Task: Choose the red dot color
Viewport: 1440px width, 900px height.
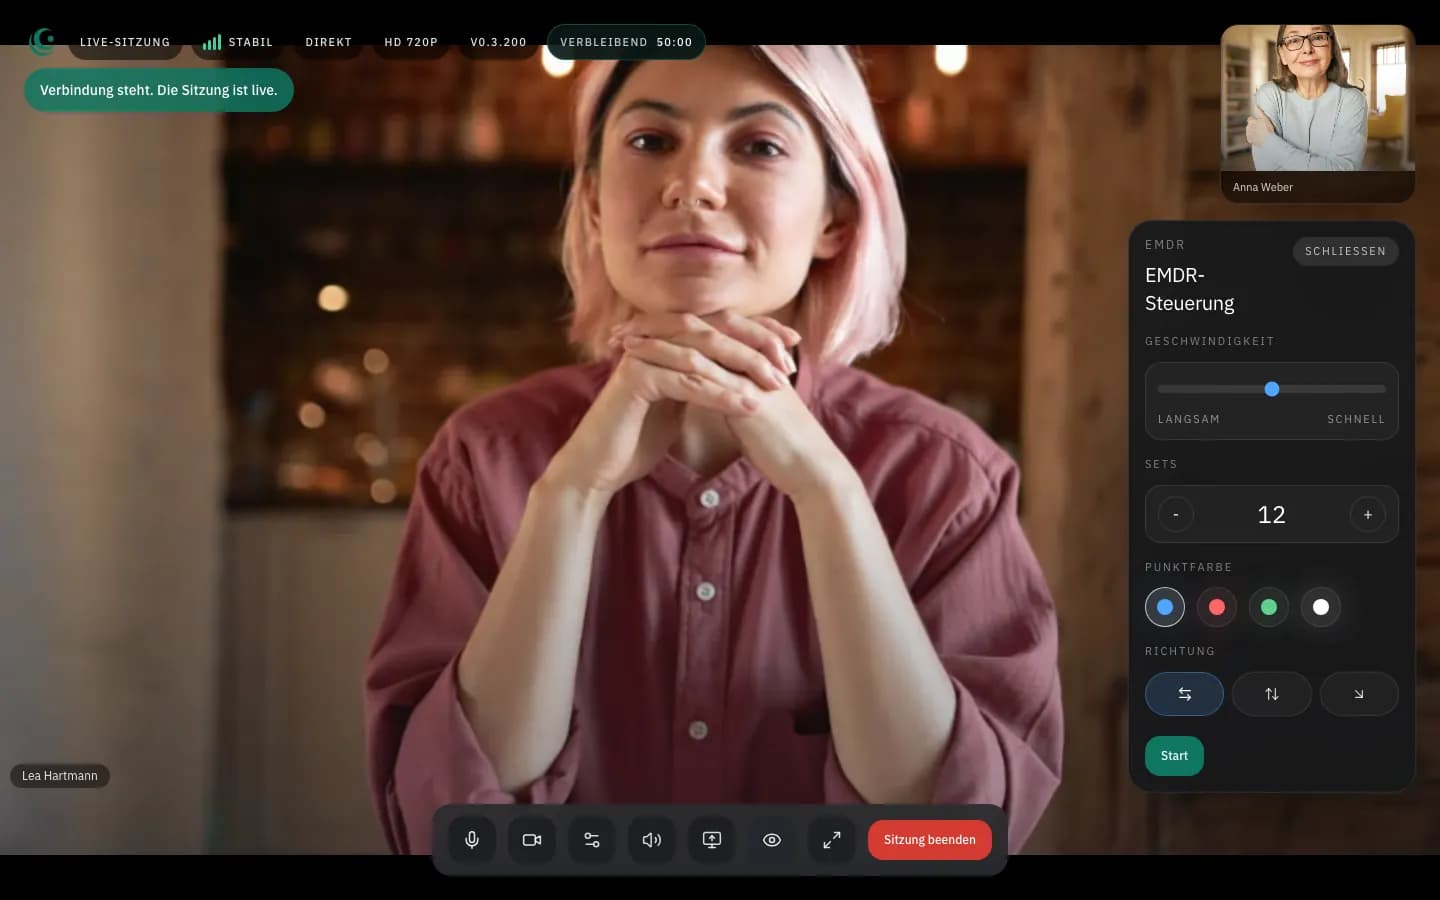Action: (x=1217, y=607)
